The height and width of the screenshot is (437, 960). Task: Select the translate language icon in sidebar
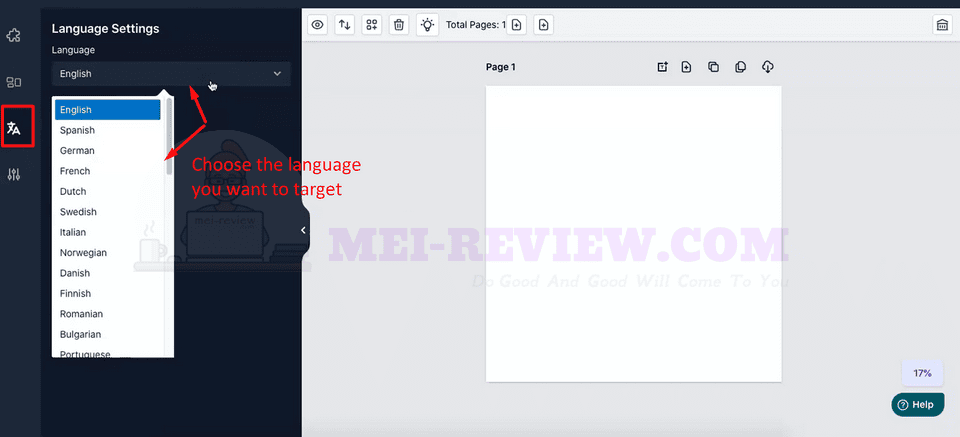pyautogui.click(x=13, y=129)
